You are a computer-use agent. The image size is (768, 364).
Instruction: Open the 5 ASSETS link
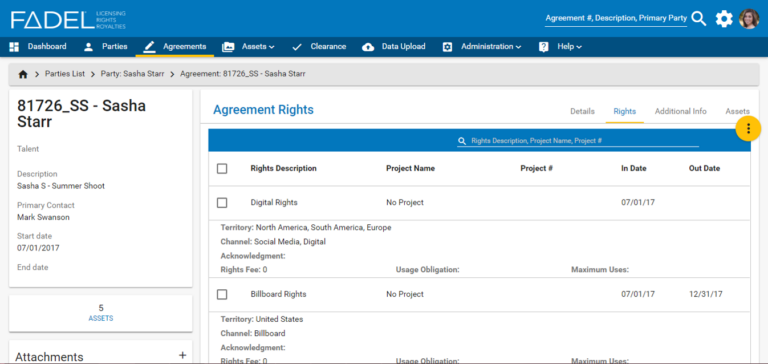click(101, 313)
